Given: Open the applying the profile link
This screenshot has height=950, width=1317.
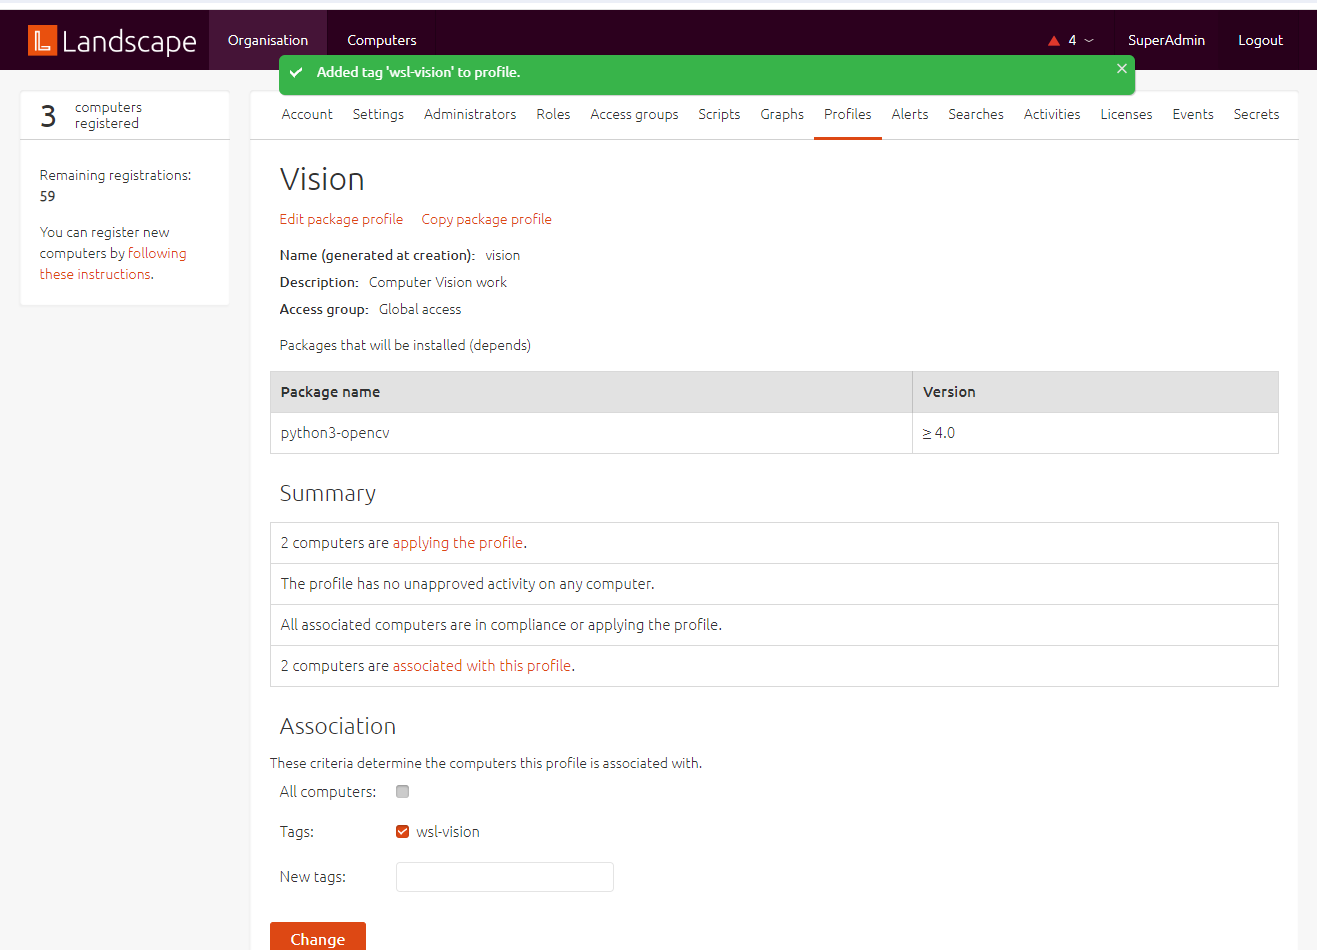Looking at the screenshot, I should (x=458, y=543).
